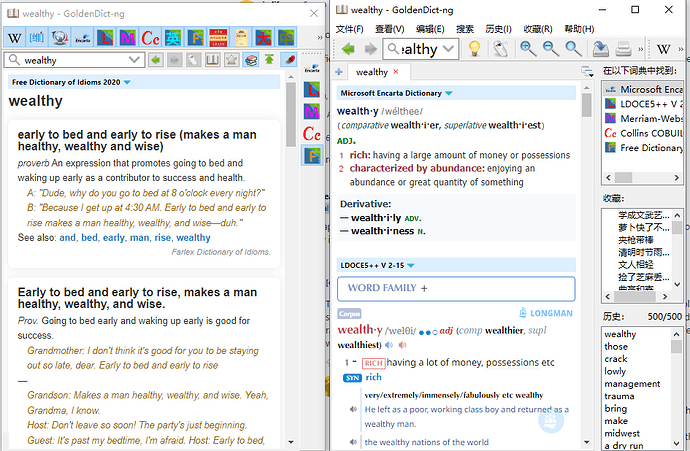Follow the 'bed' See also link

point(89,238)
